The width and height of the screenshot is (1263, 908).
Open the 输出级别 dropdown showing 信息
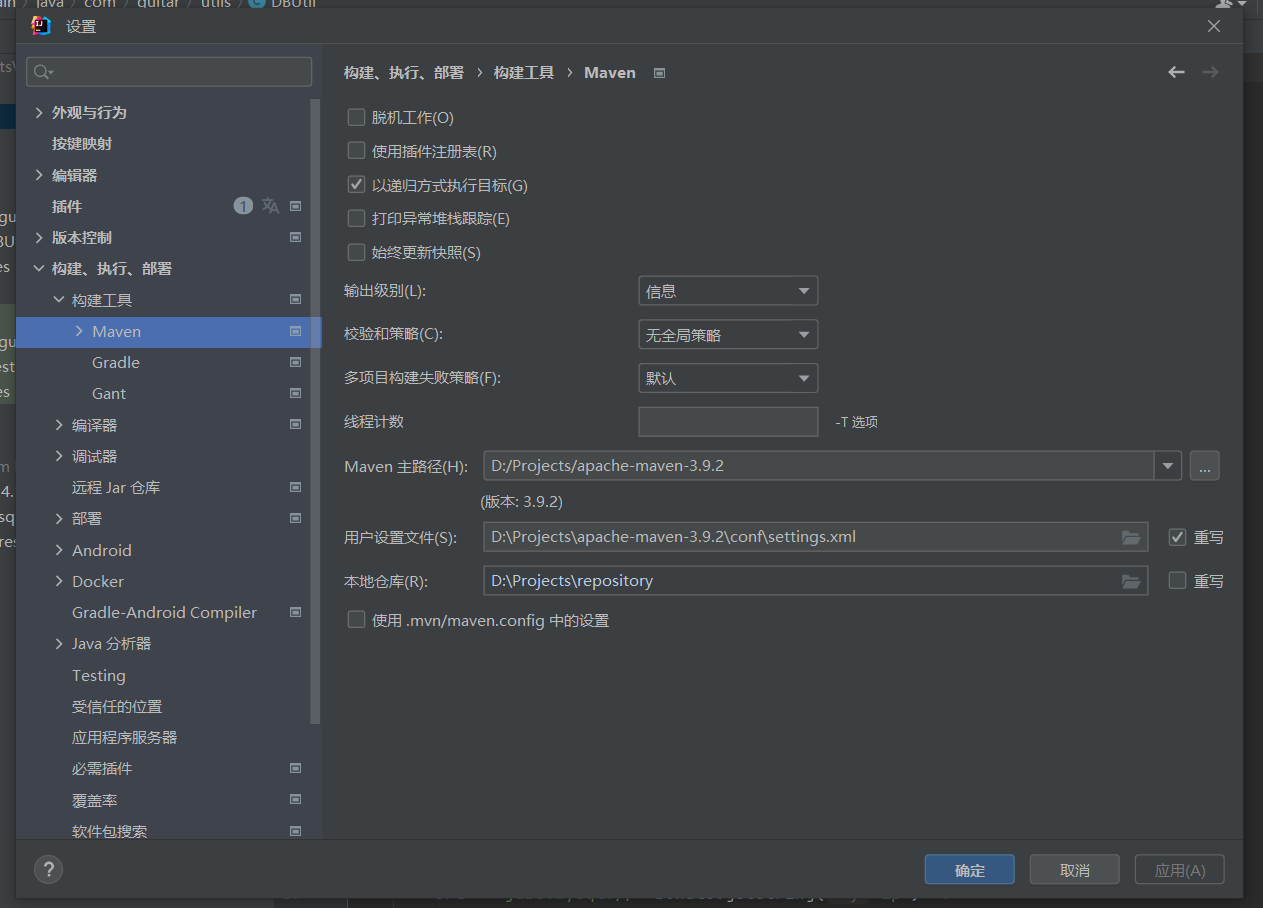tap(728, 291)
